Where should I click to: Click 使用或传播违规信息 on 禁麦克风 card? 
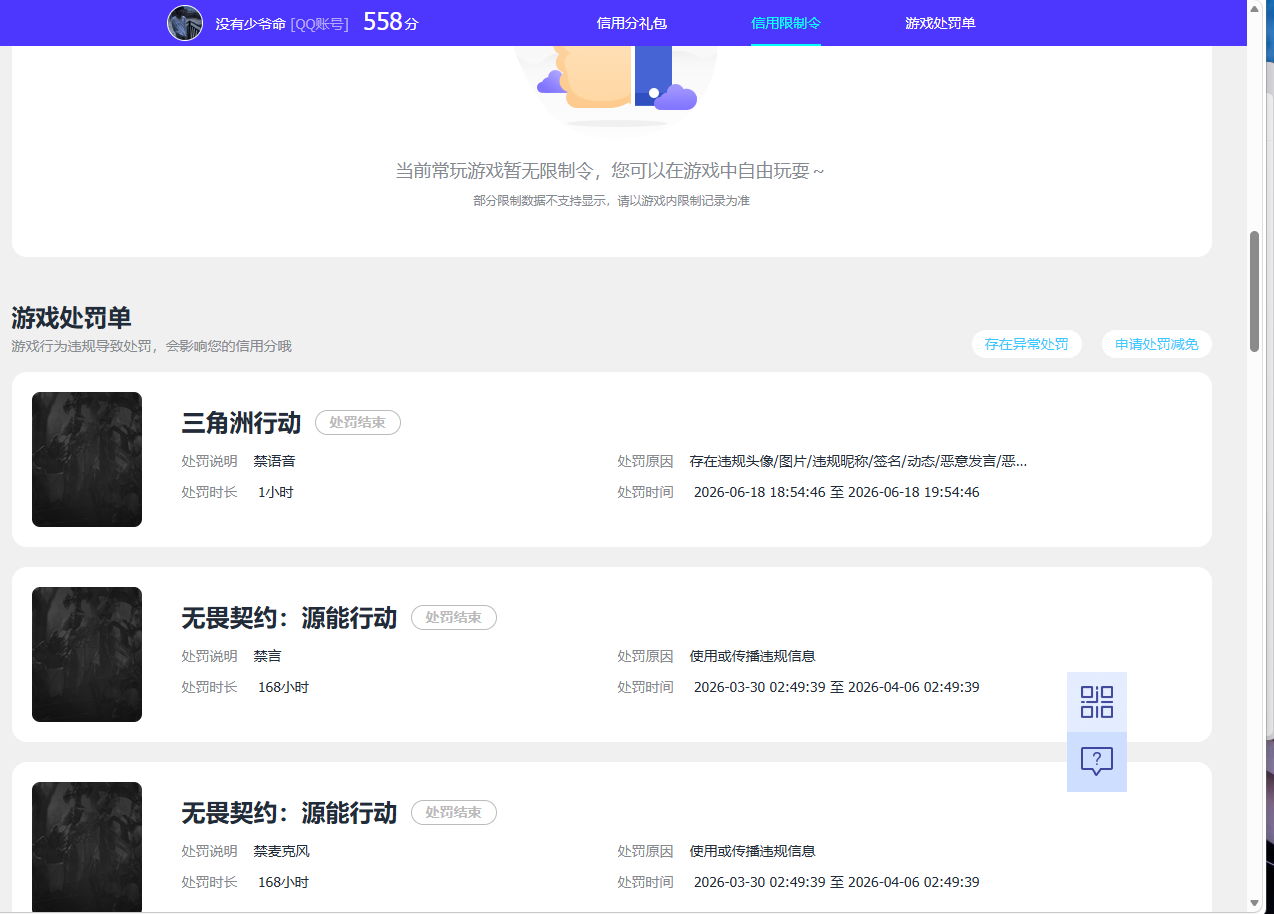[x=752, y=851]
